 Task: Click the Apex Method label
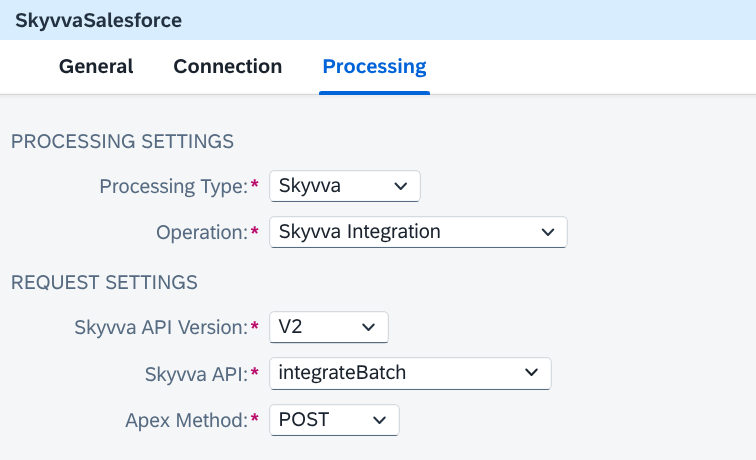(187, 420)
